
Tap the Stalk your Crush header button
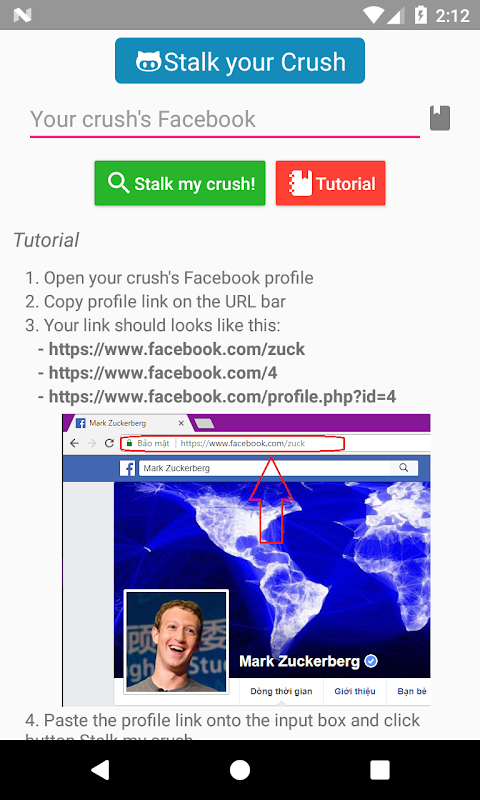point(240,61)
